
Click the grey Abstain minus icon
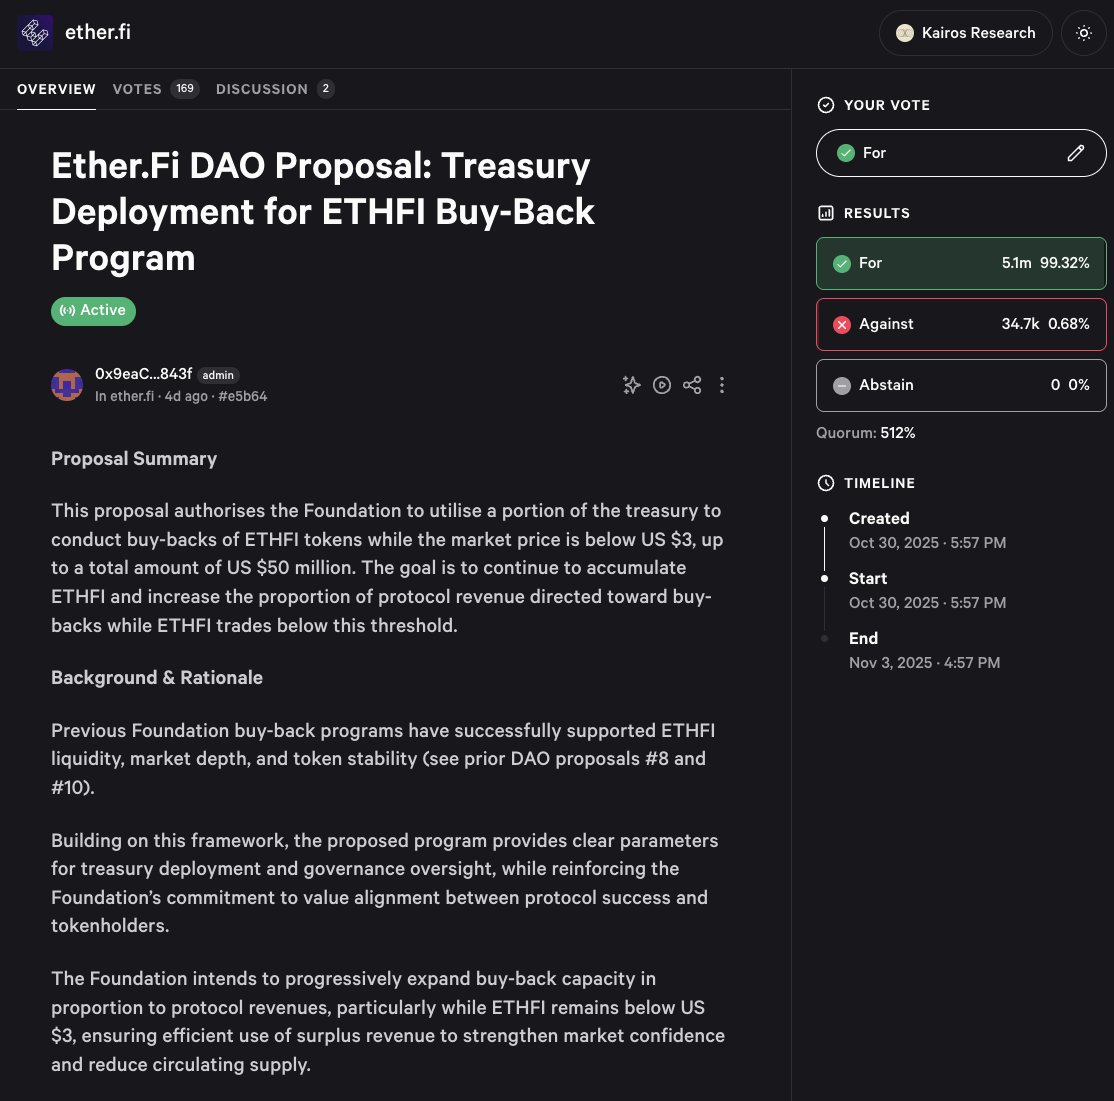842,386
